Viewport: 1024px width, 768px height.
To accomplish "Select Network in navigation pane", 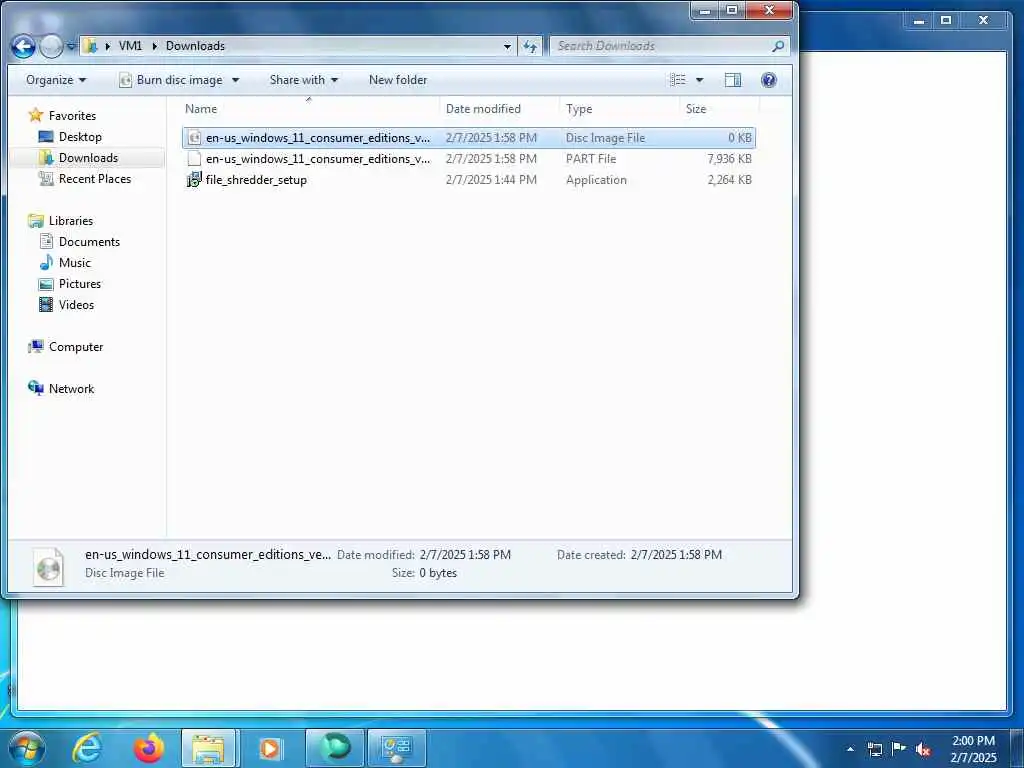I will pyautogui.click(x=71, y=389).
